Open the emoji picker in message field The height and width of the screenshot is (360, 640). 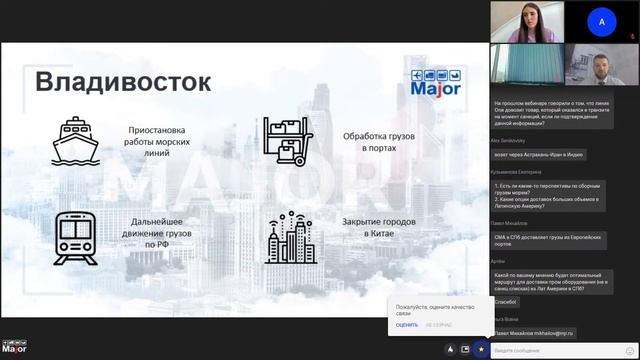630,351
